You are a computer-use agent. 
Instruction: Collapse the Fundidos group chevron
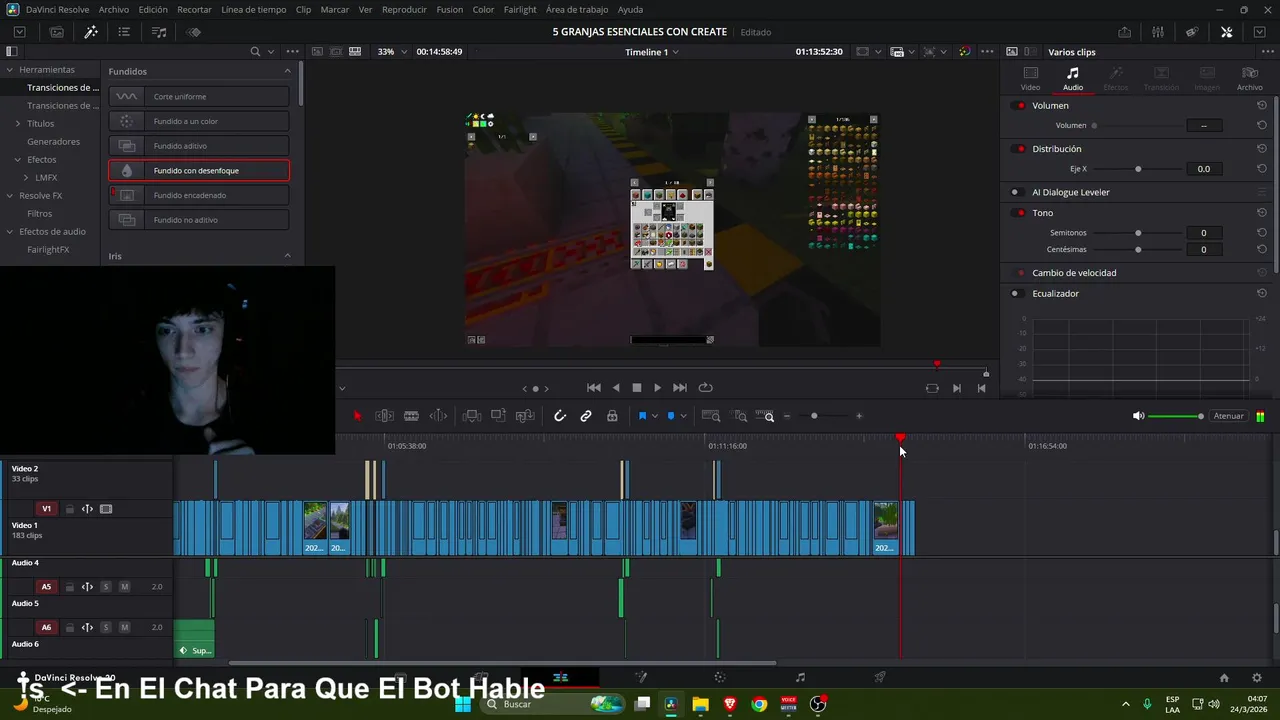pyautogui.click(x=288, y=71)
